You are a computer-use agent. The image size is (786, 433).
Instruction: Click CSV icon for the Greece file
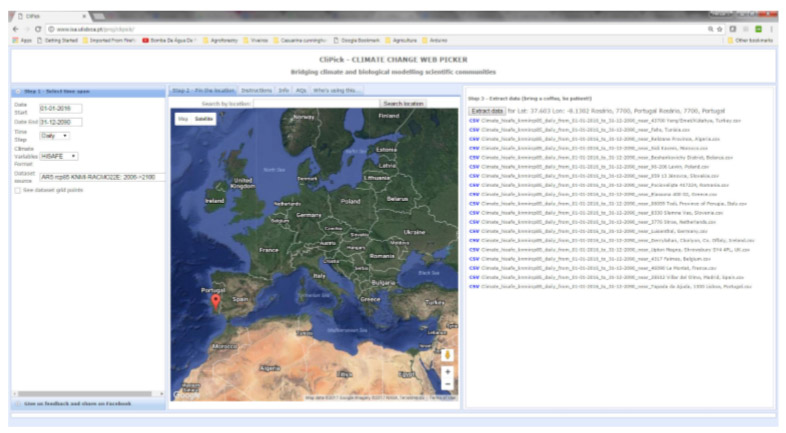point(474,194)
